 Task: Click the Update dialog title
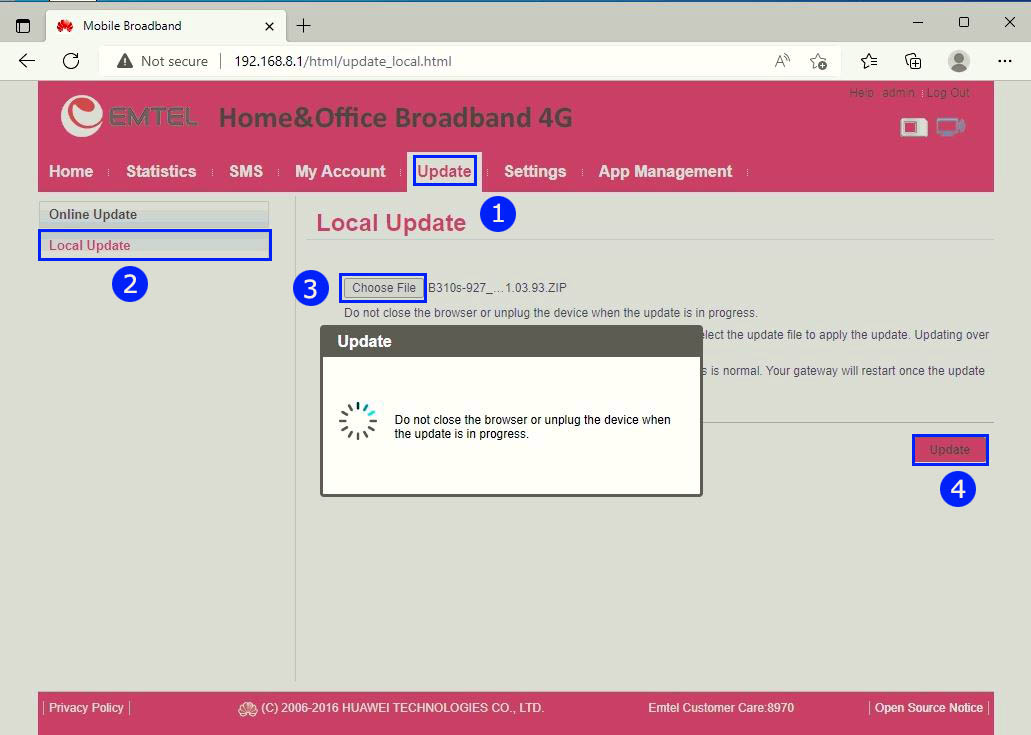(364, 341)
